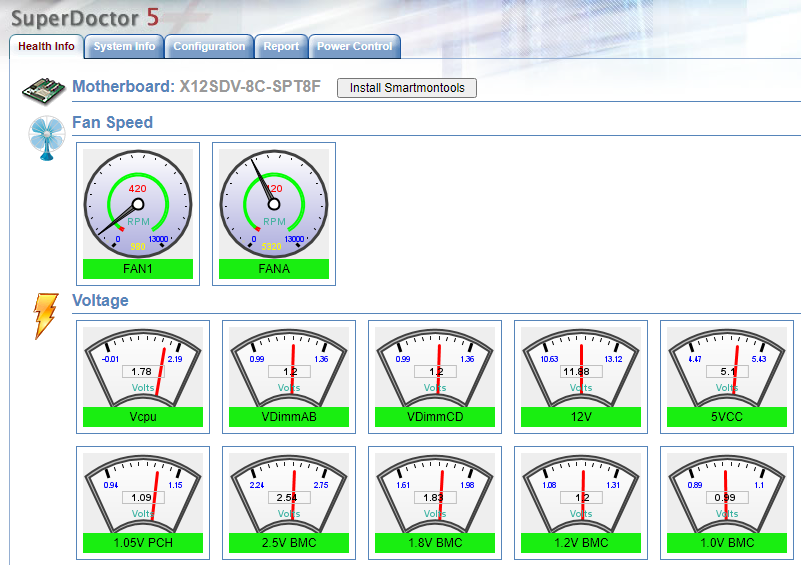This screenshot has width=801, height=565.
Task: Click the 12V green status label
Action: click(581, 417)
